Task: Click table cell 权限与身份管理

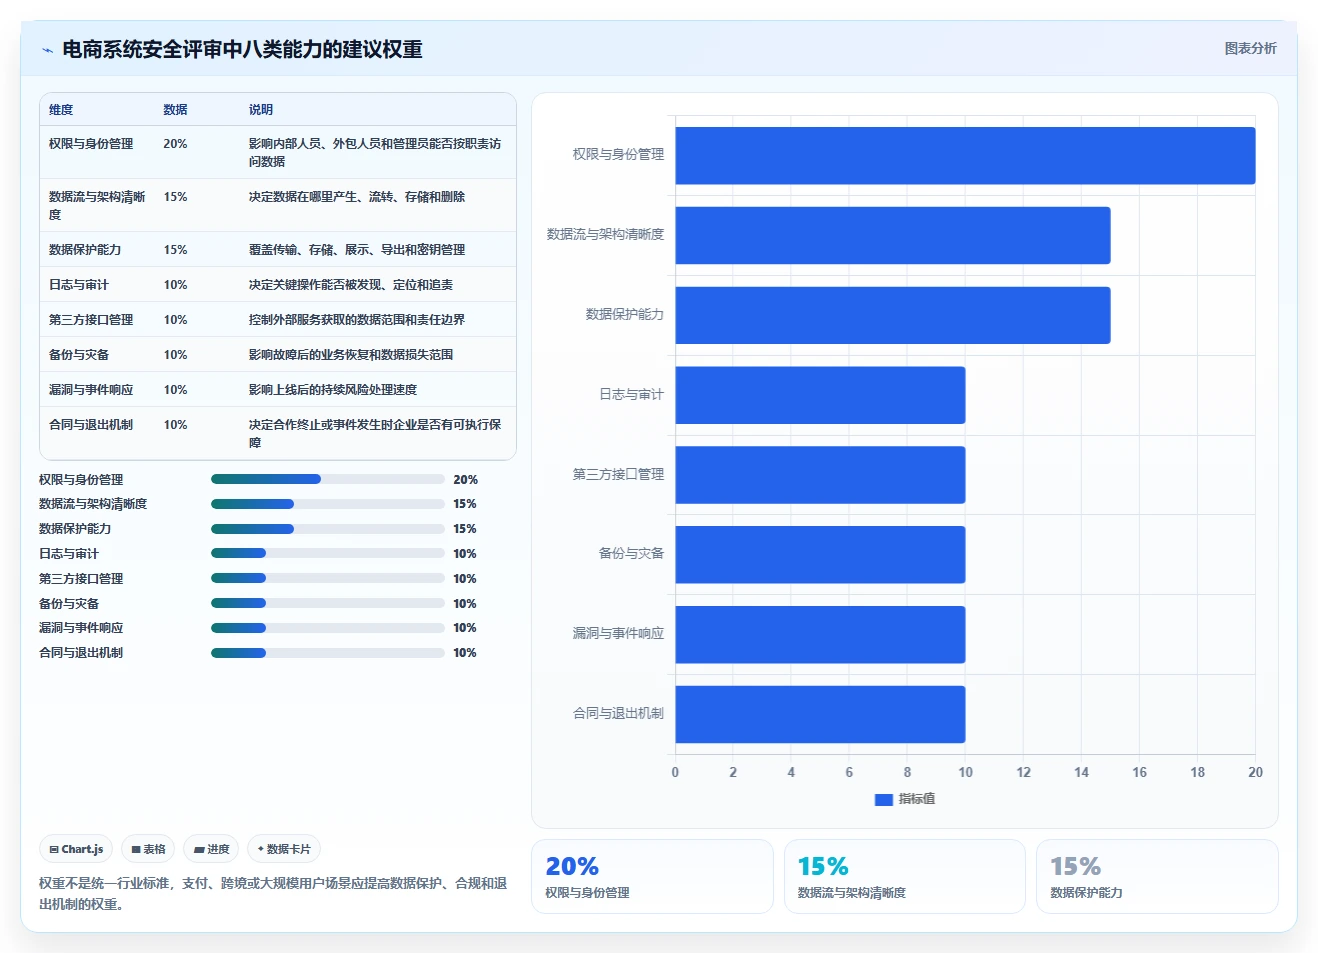Action: tap(91, 144)
